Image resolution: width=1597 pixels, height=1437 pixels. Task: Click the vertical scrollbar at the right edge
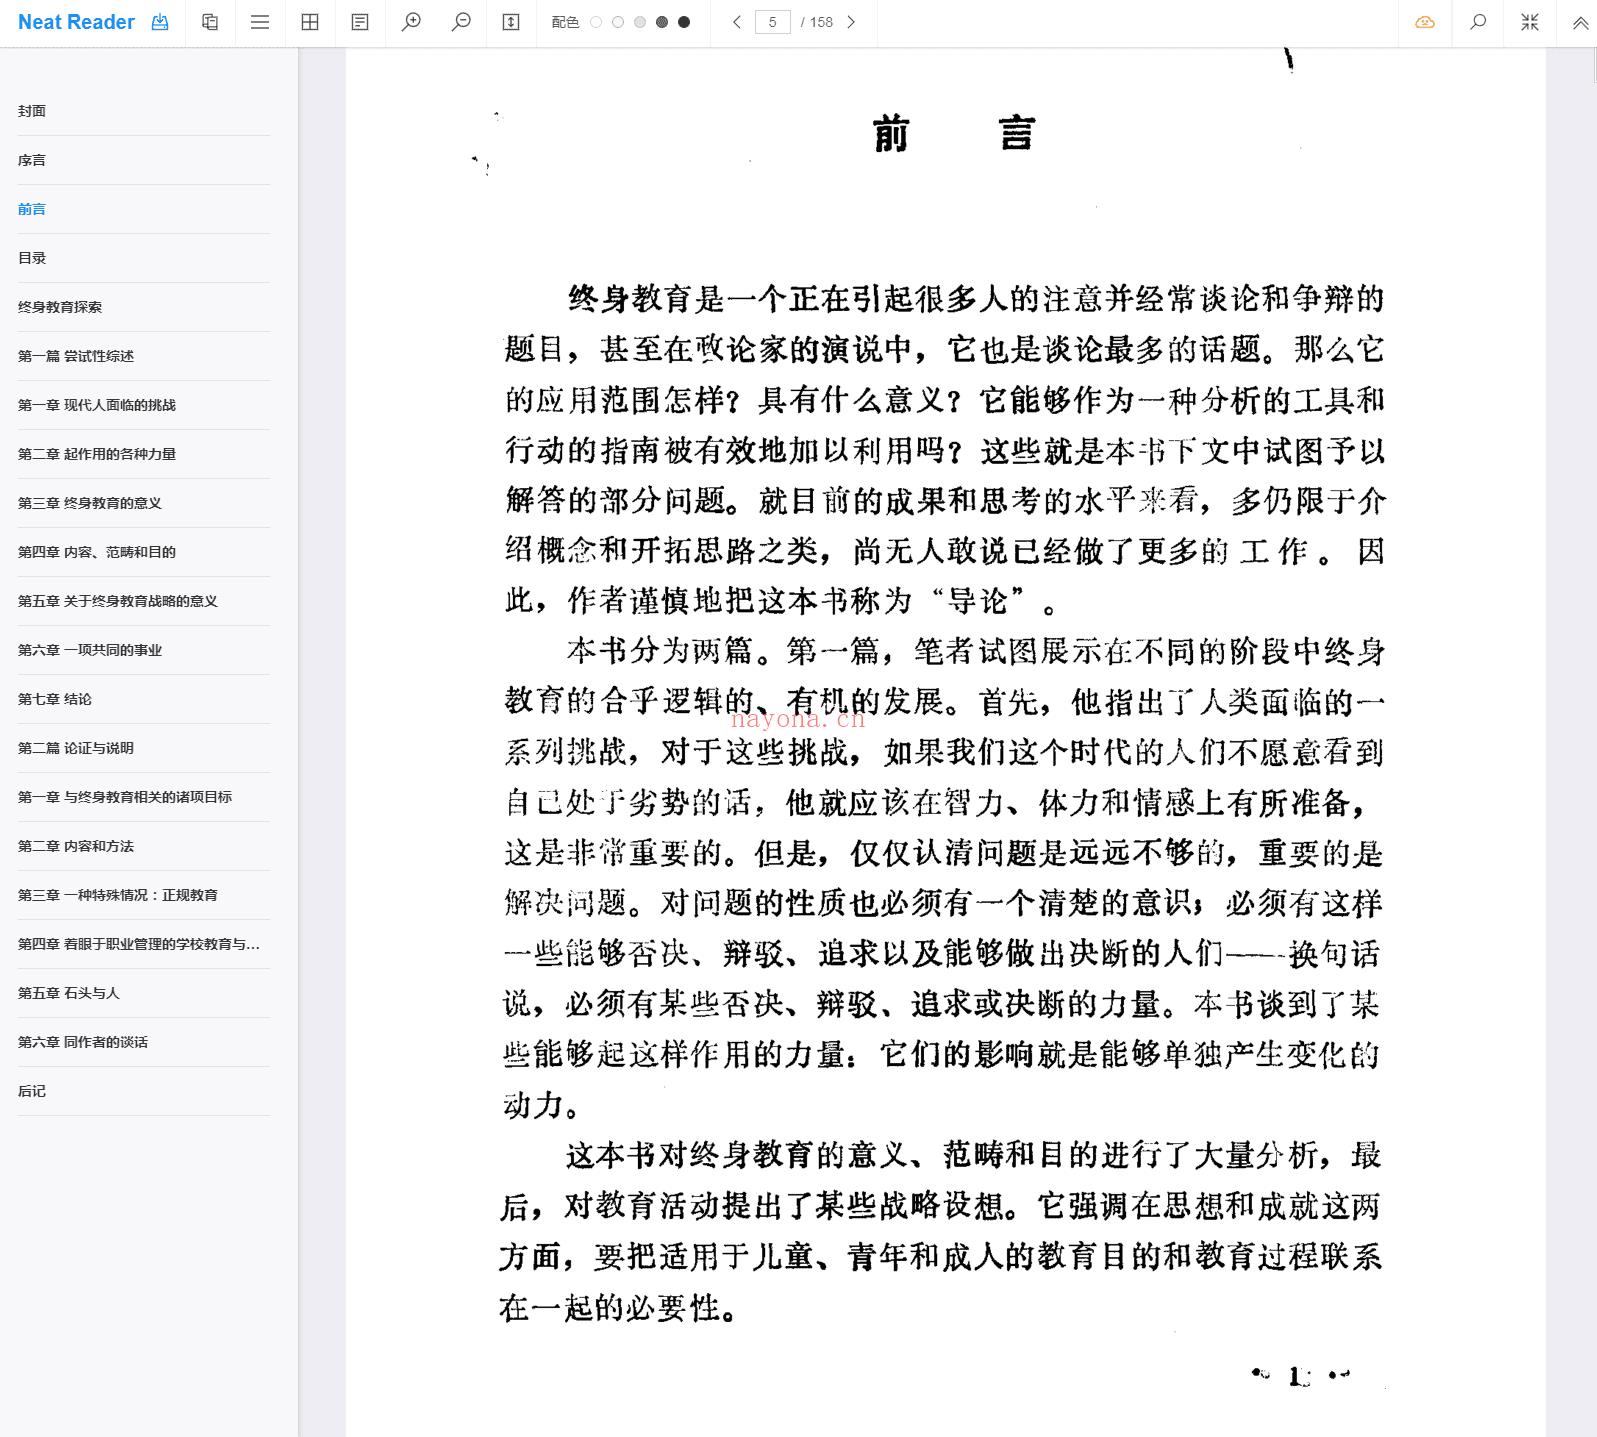1593,65
